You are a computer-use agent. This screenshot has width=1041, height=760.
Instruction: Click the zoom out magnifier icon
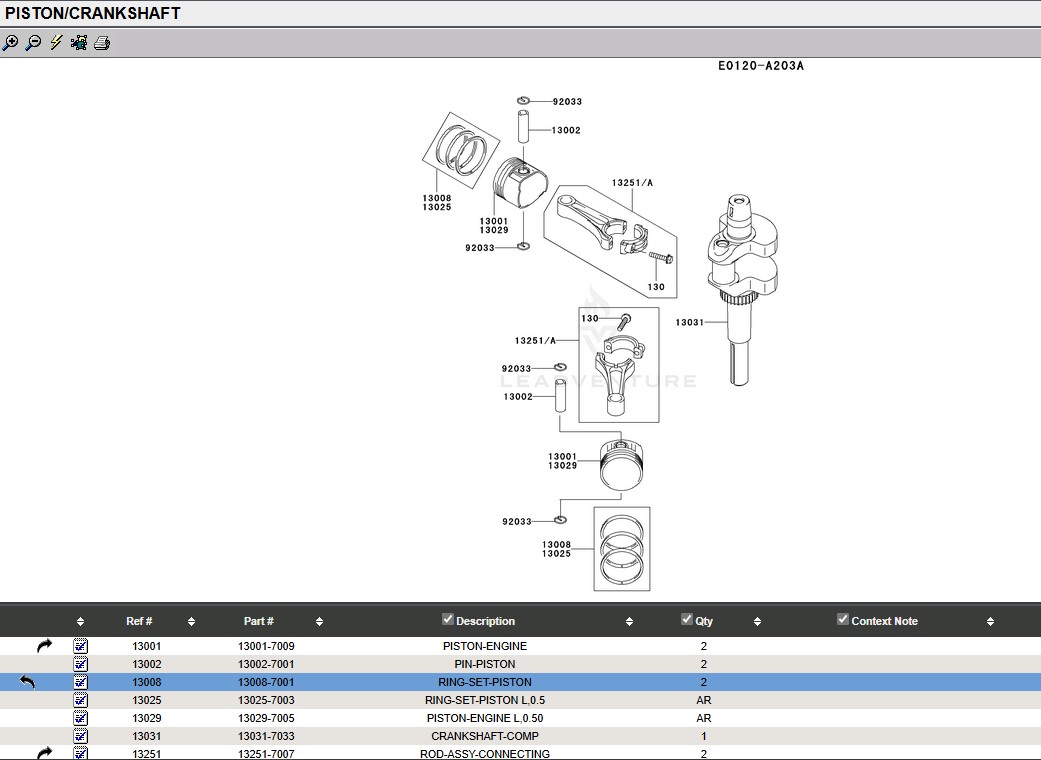click(33, 43)
